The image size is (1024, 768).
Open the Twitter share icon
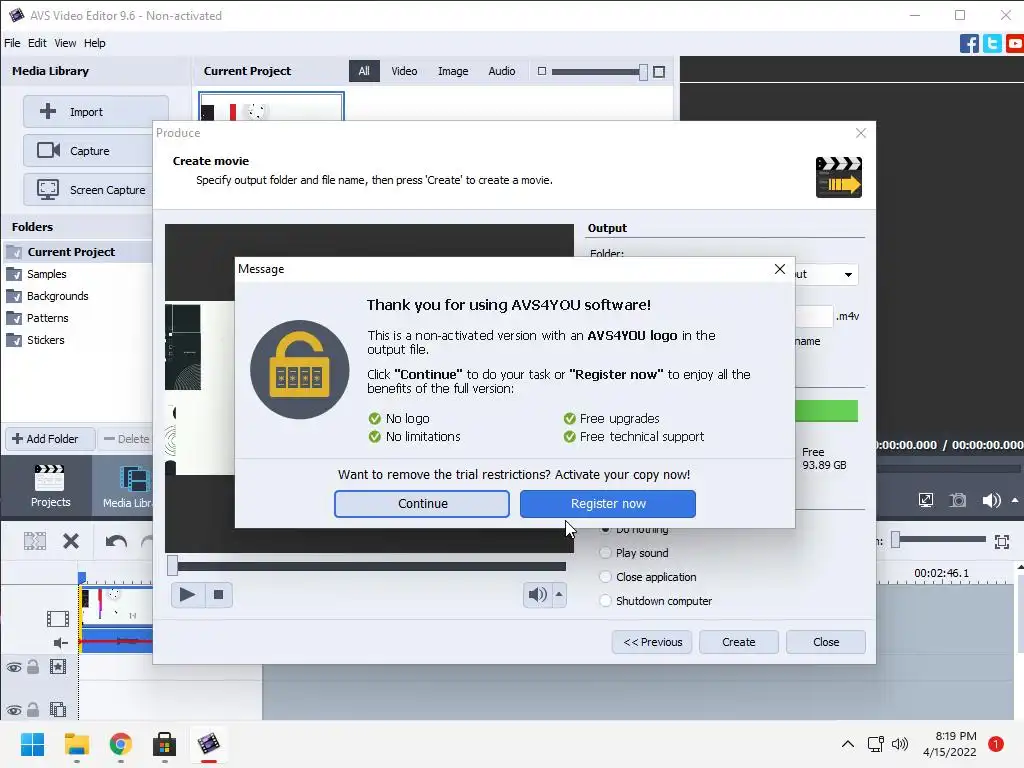992,43
